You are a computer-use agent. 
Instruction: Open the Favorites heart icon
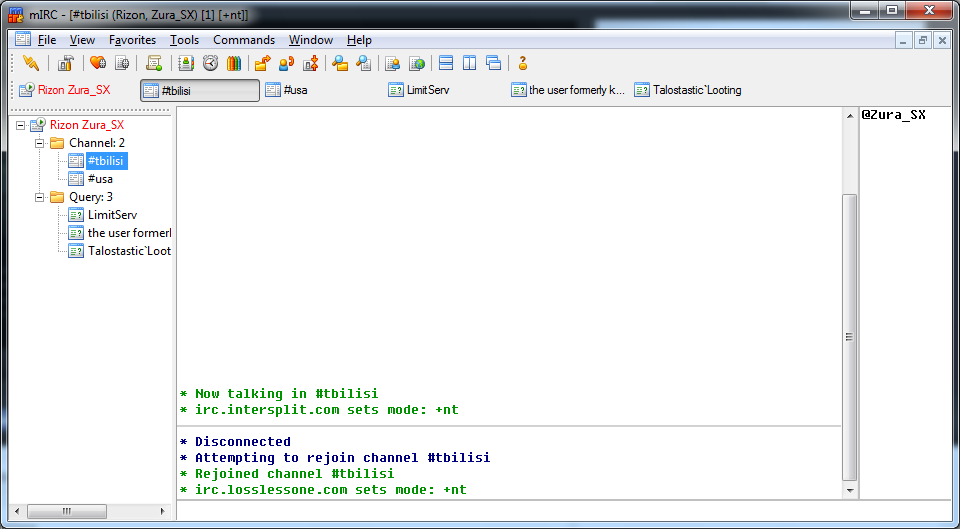(x=98, y=63)
